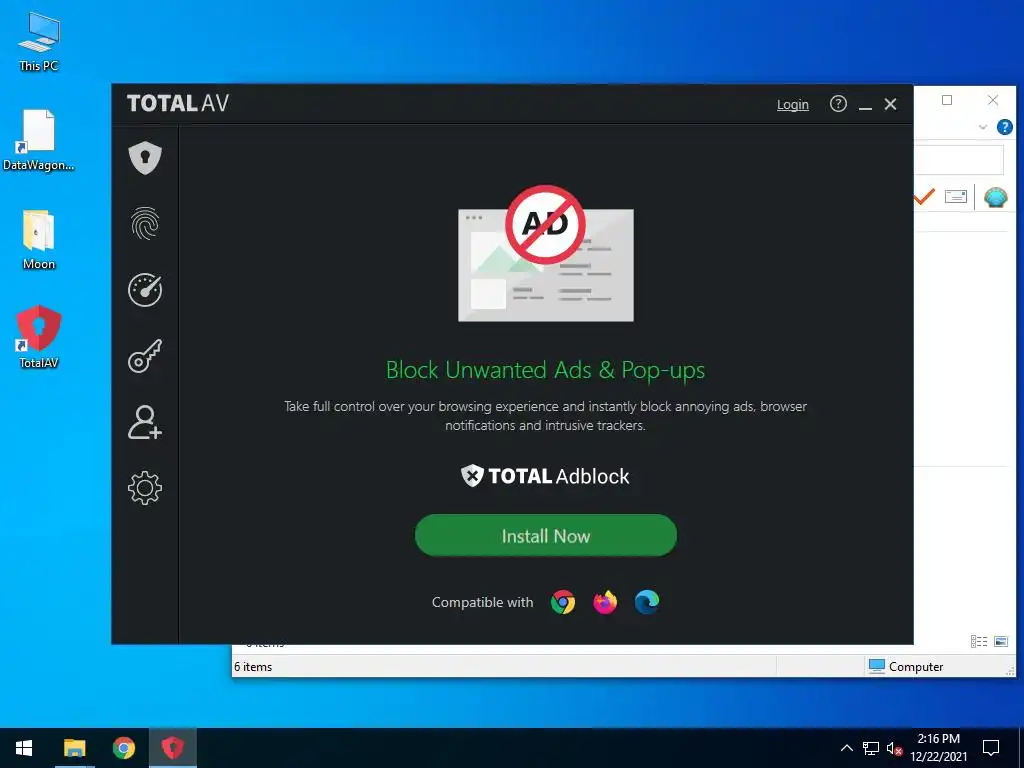This screenshot has width=1024, height=768.
Task: Click the shell icon in Explorer
Action: [995, 197]
